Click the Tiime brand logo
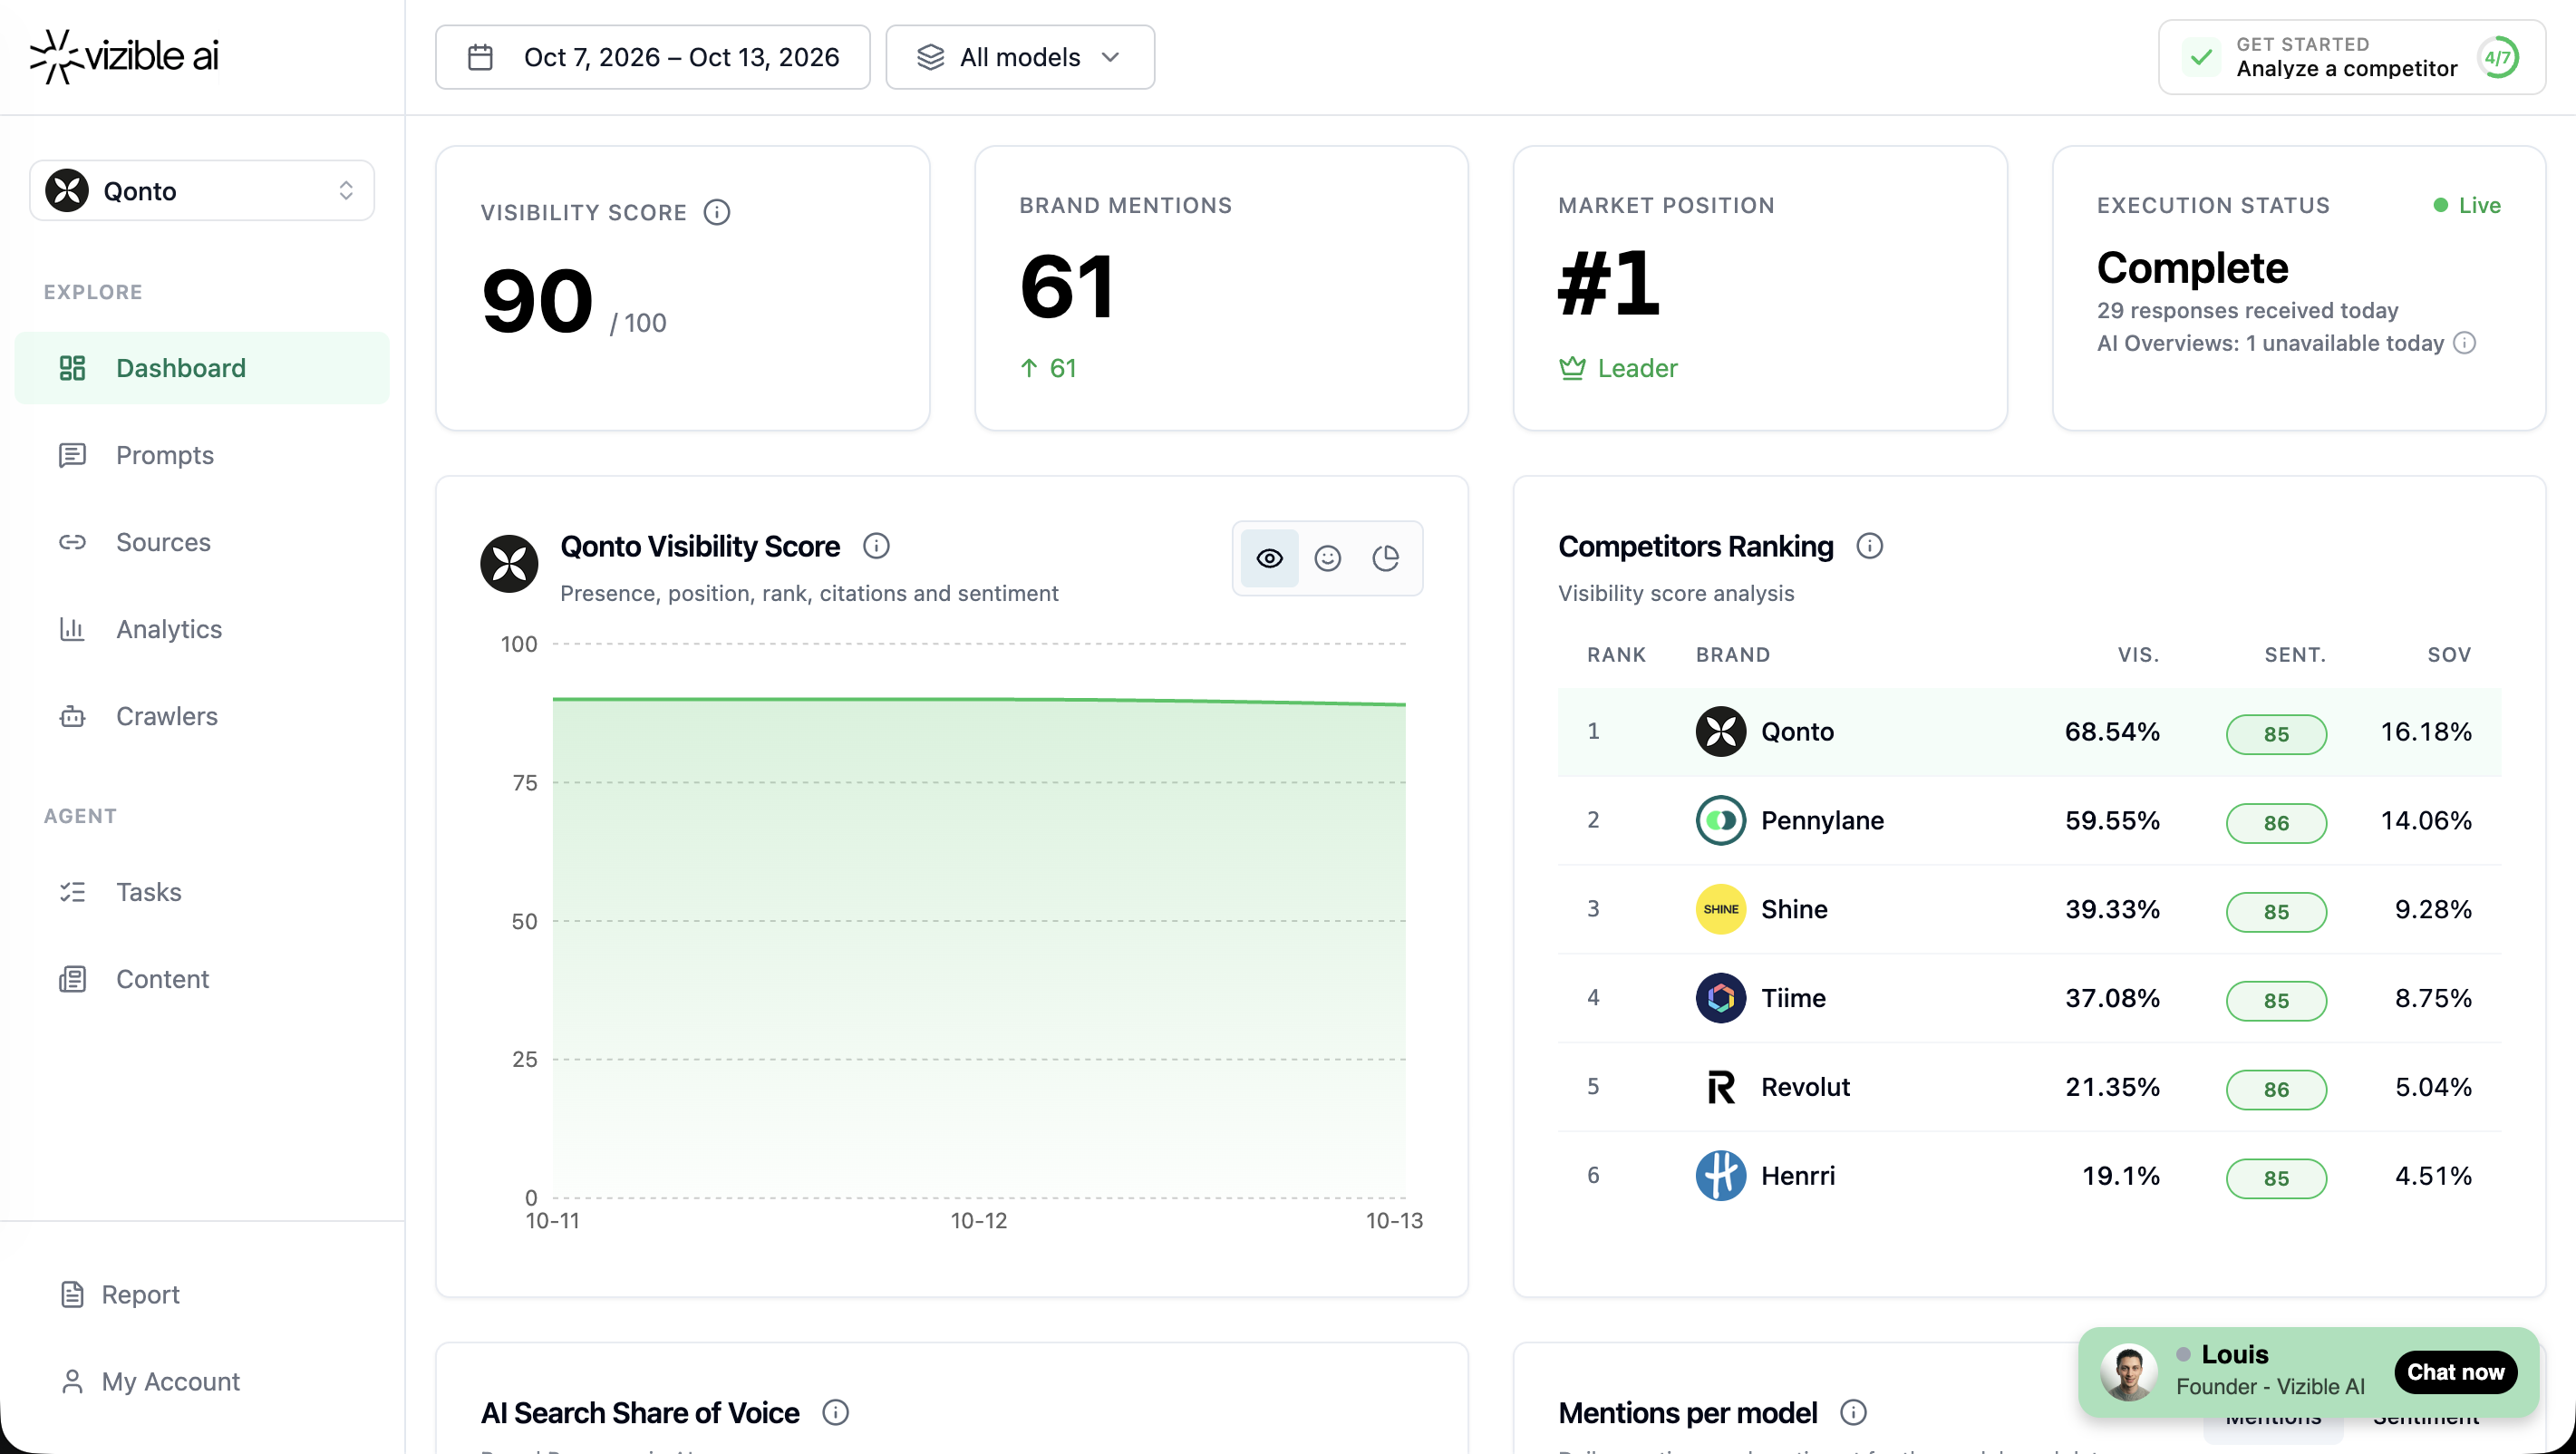Viewport: 2576px width, 1454px height. (x=1720, y=998)
